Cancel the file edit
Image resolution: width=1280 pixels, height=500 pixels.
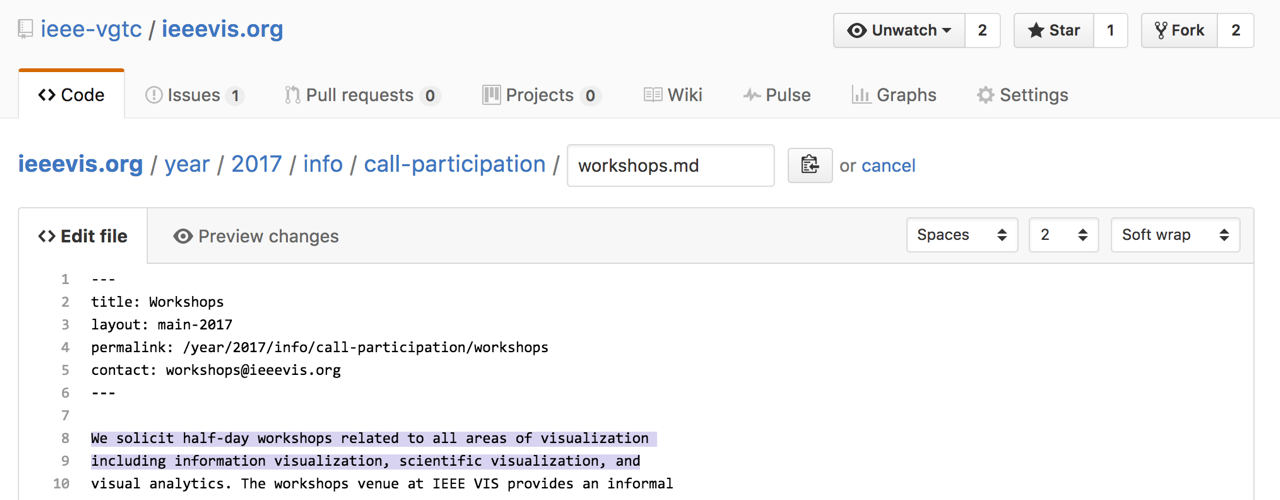pos(888,166)
